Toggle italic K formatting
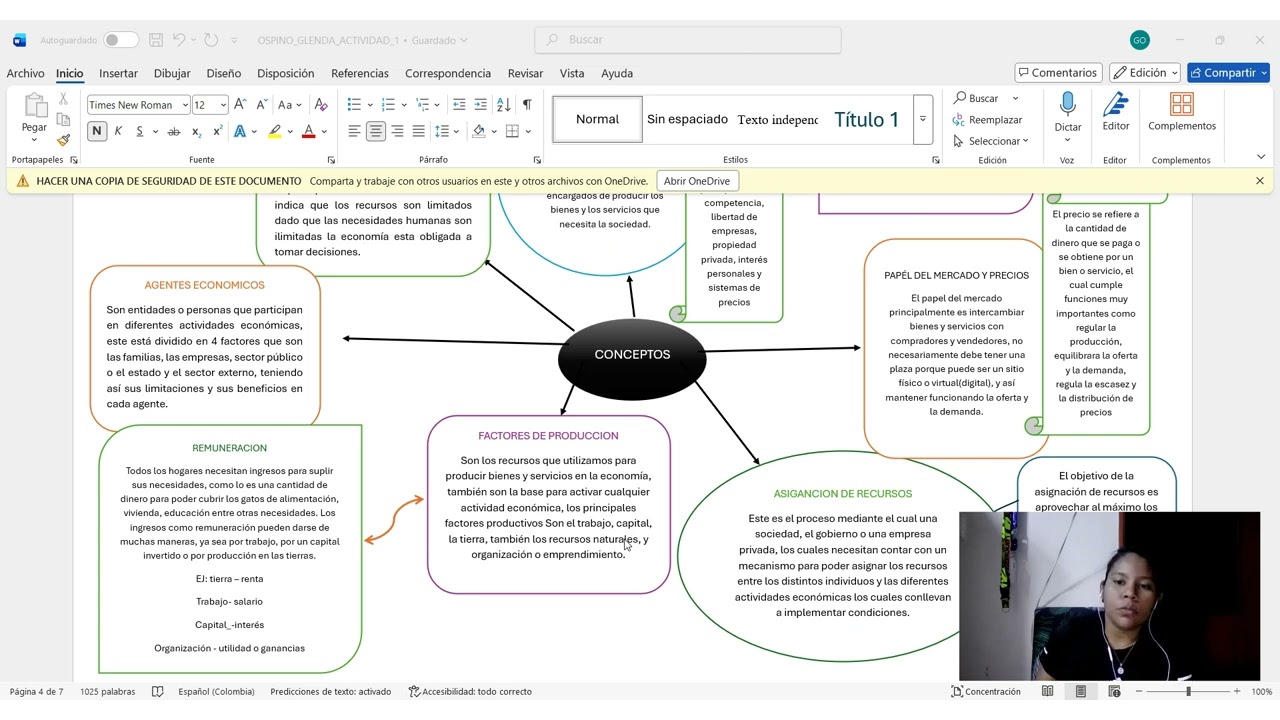Viewport: 1280px width, 720px height. (x=118, y=131)
